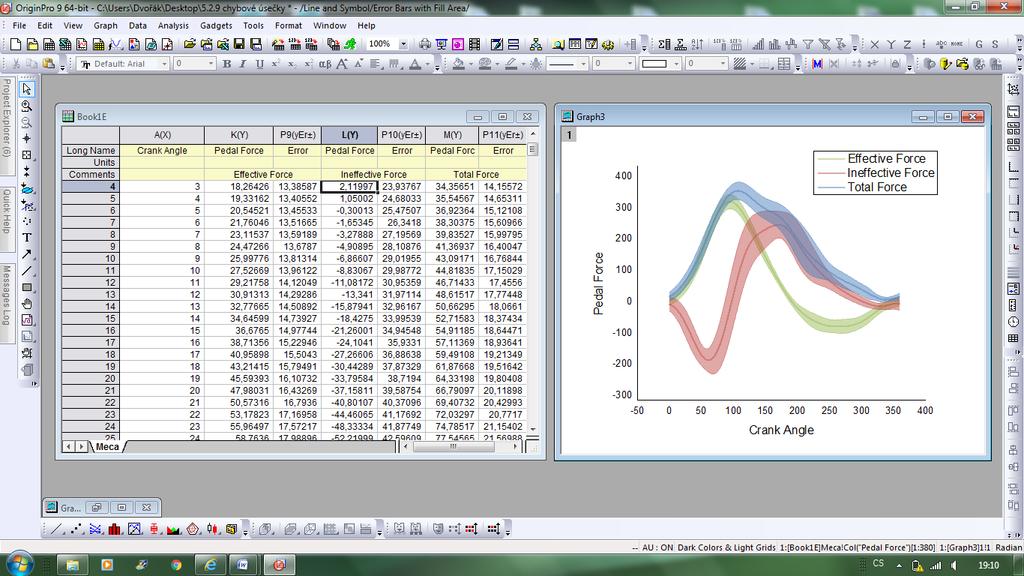Click the Stock candlestick plot icon
Viewport: 1024px width, 576px height.
(212, 529)
